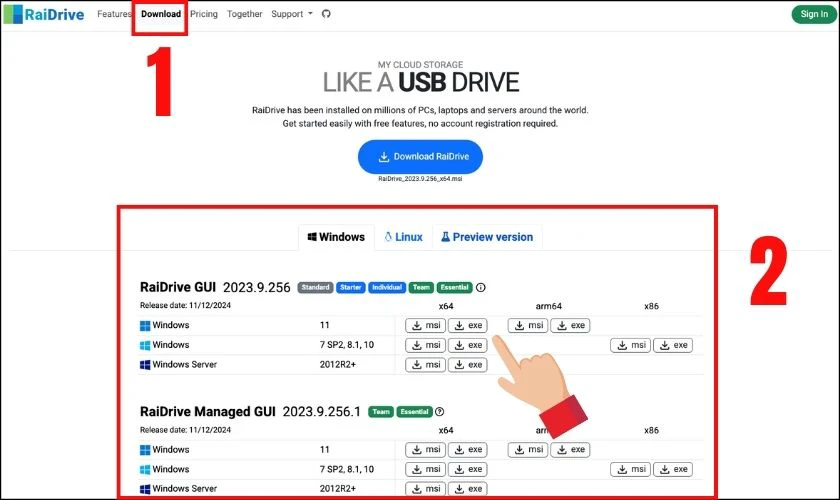Click the Individual badge
This screenshot has height=500, width=840.
(387, 288)
